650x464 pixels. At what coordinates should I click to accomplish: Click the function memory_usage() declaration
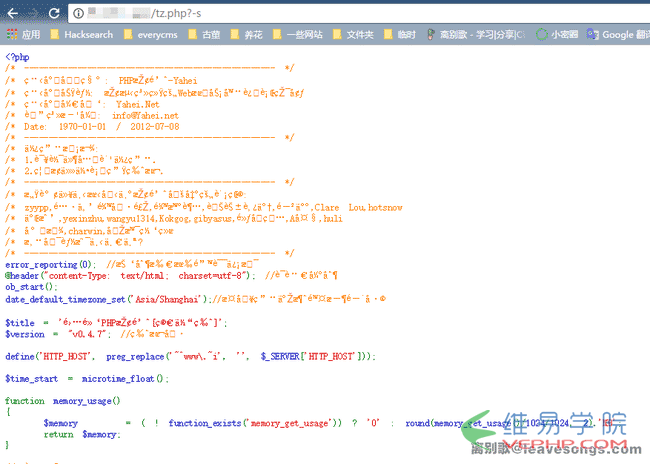(x=63, y=401)
